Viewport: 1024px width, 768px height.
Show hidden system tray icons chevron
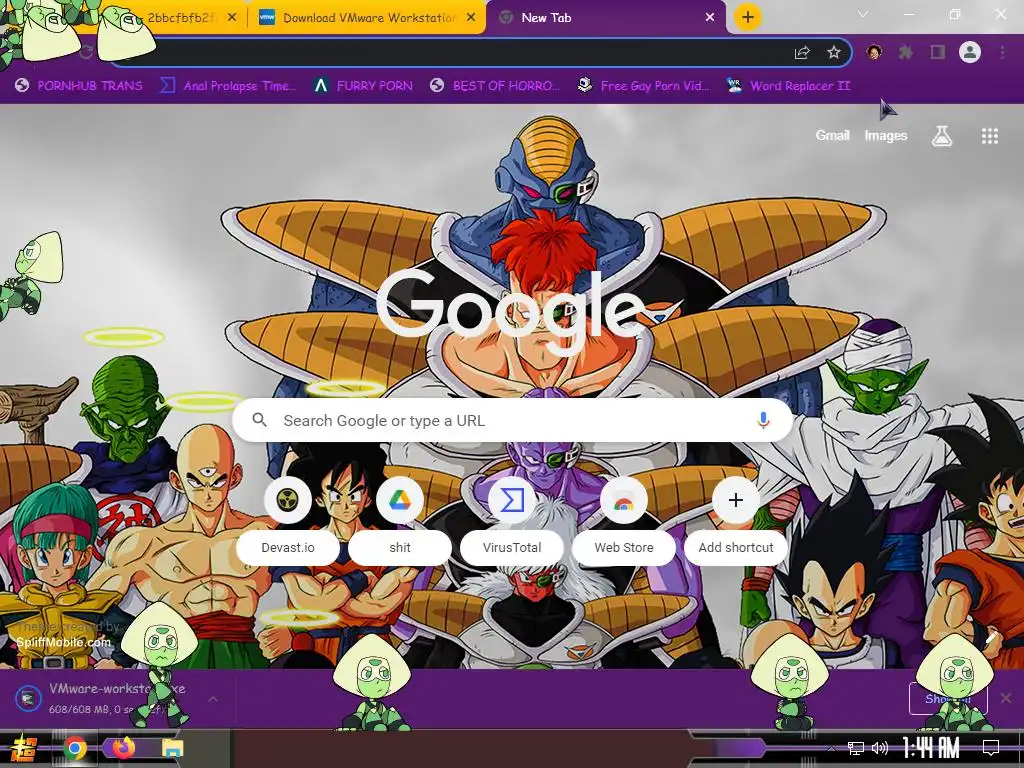[x=831, y=748]
